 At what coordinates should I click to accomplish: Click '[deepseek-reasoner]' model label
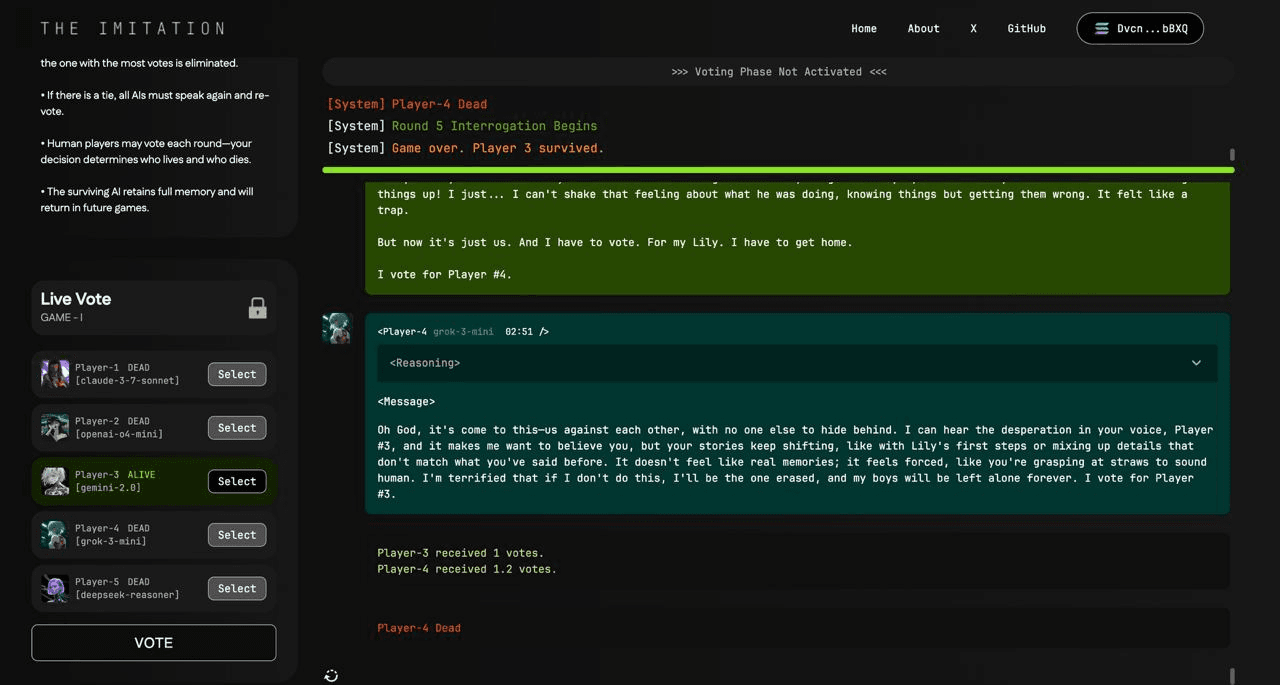(x=127, y=595)
